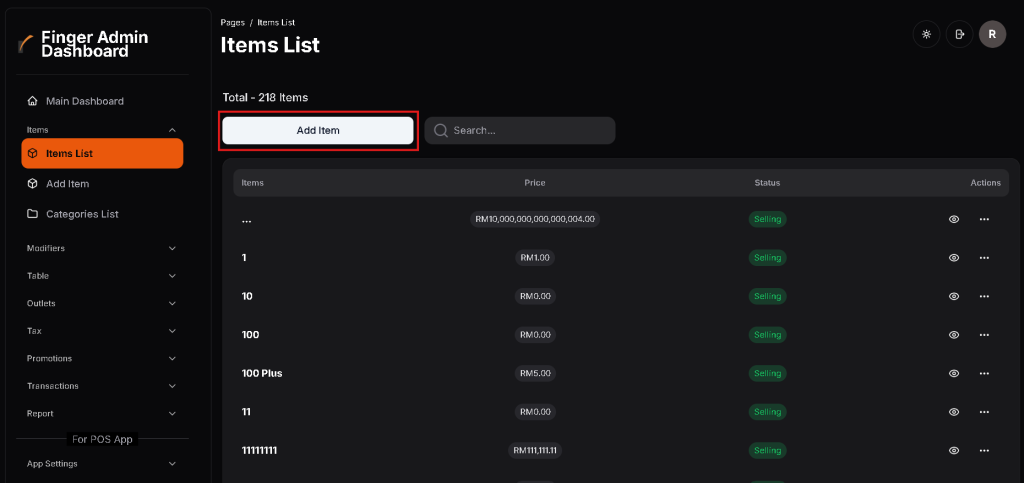Click the magnifier icon in search box

440,130
